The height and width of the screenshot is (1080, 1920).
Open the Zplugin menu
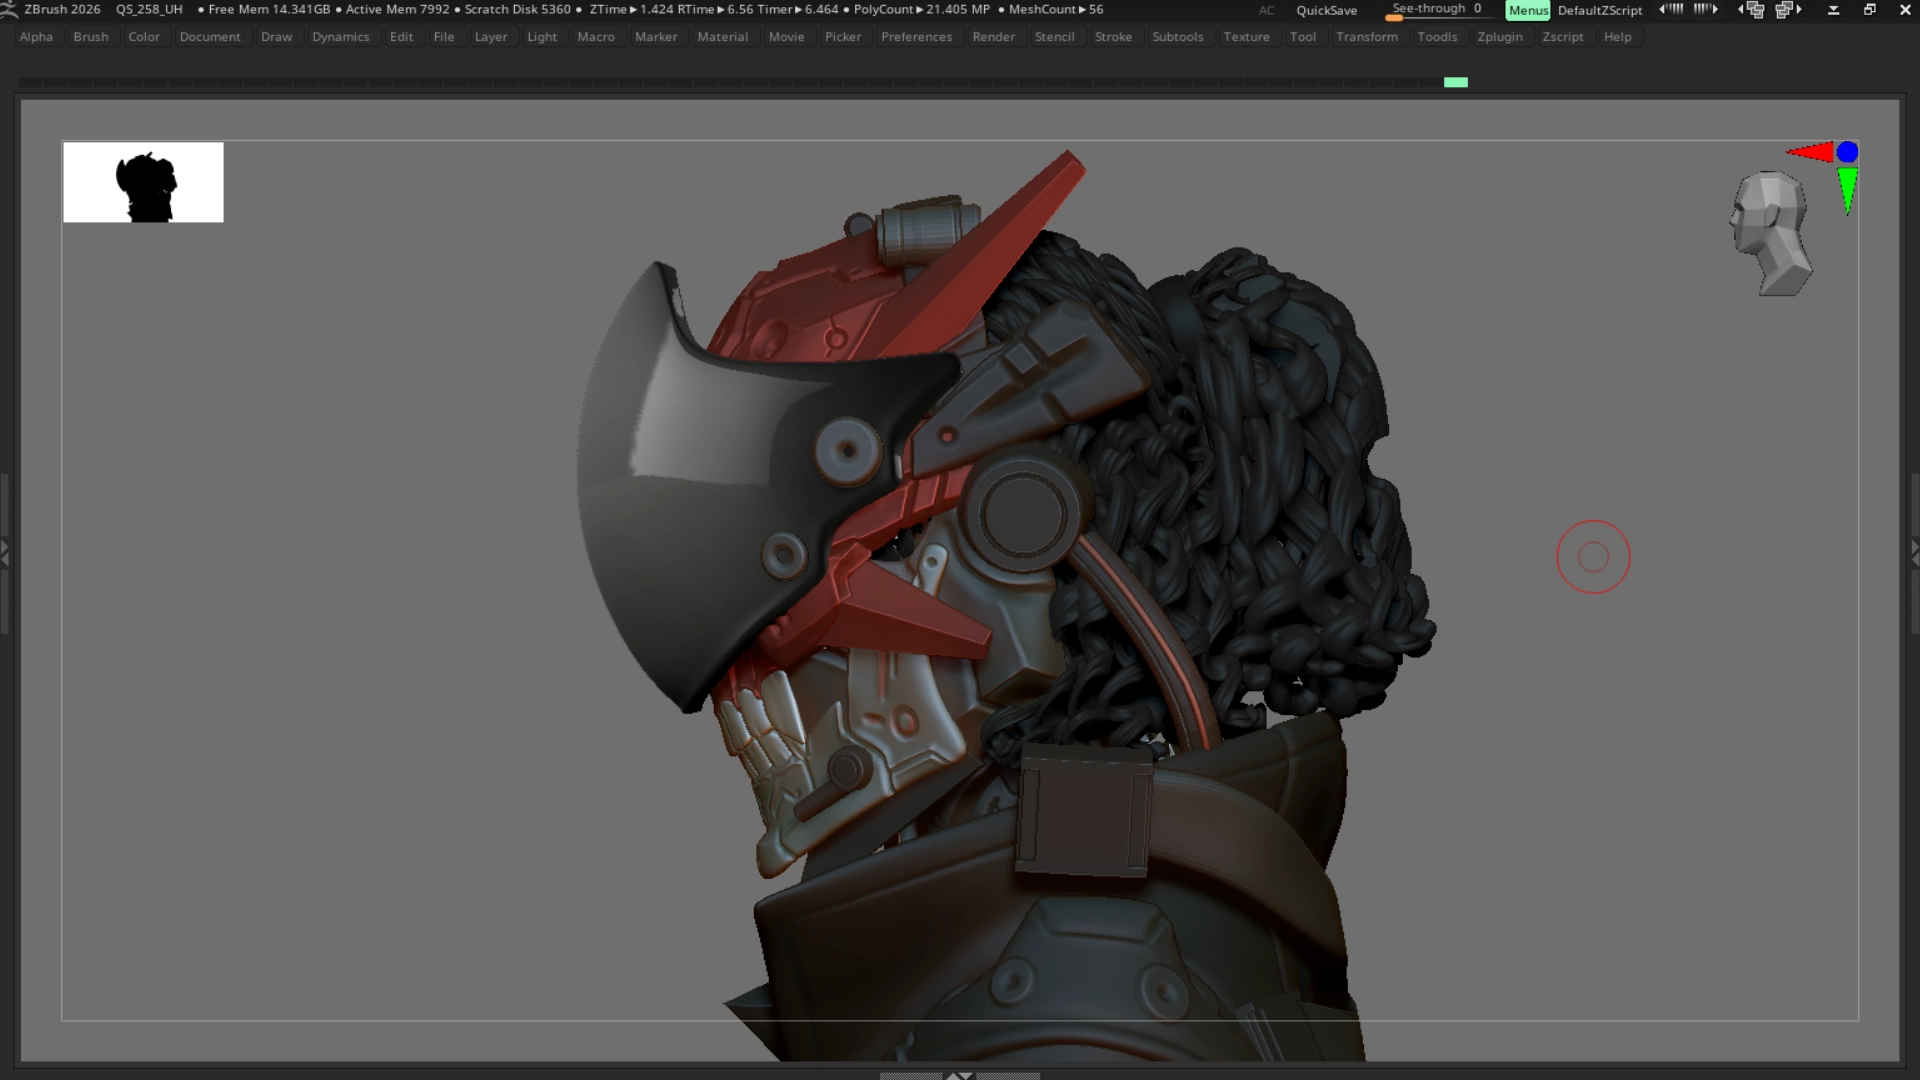pyautogui.click(x=1499, y=37)
